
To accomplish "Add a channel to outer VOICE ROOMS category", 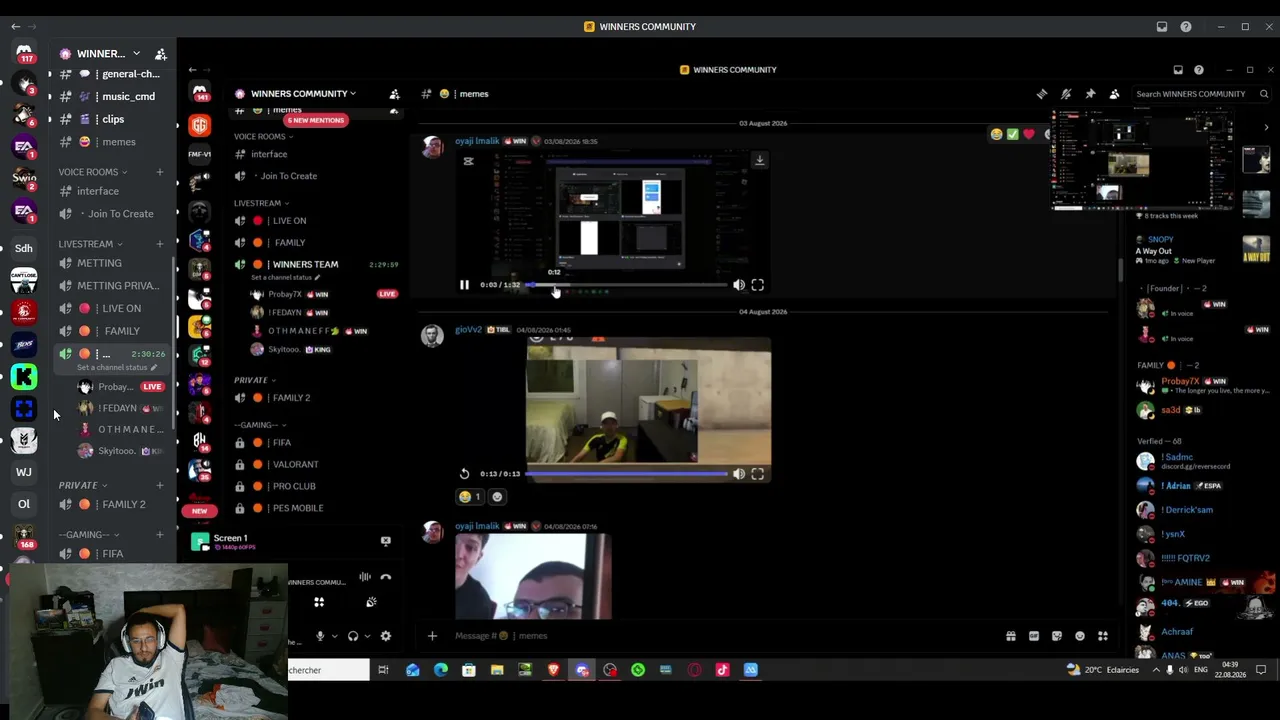I will pyautogui.click(x=159, y=172).
